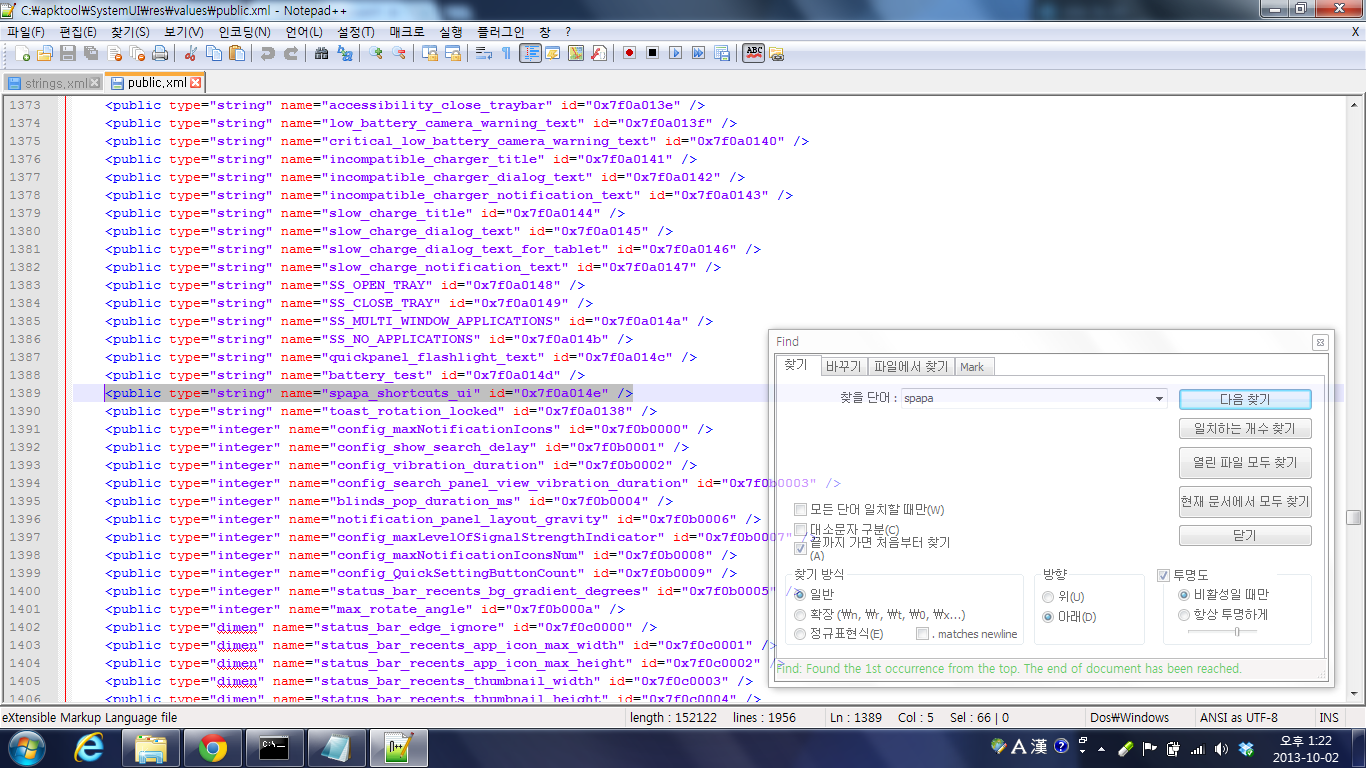Click the Undo arrow in toolbar
The width and height of the screenshot is (1366, 768).
(x=267, y=53)
